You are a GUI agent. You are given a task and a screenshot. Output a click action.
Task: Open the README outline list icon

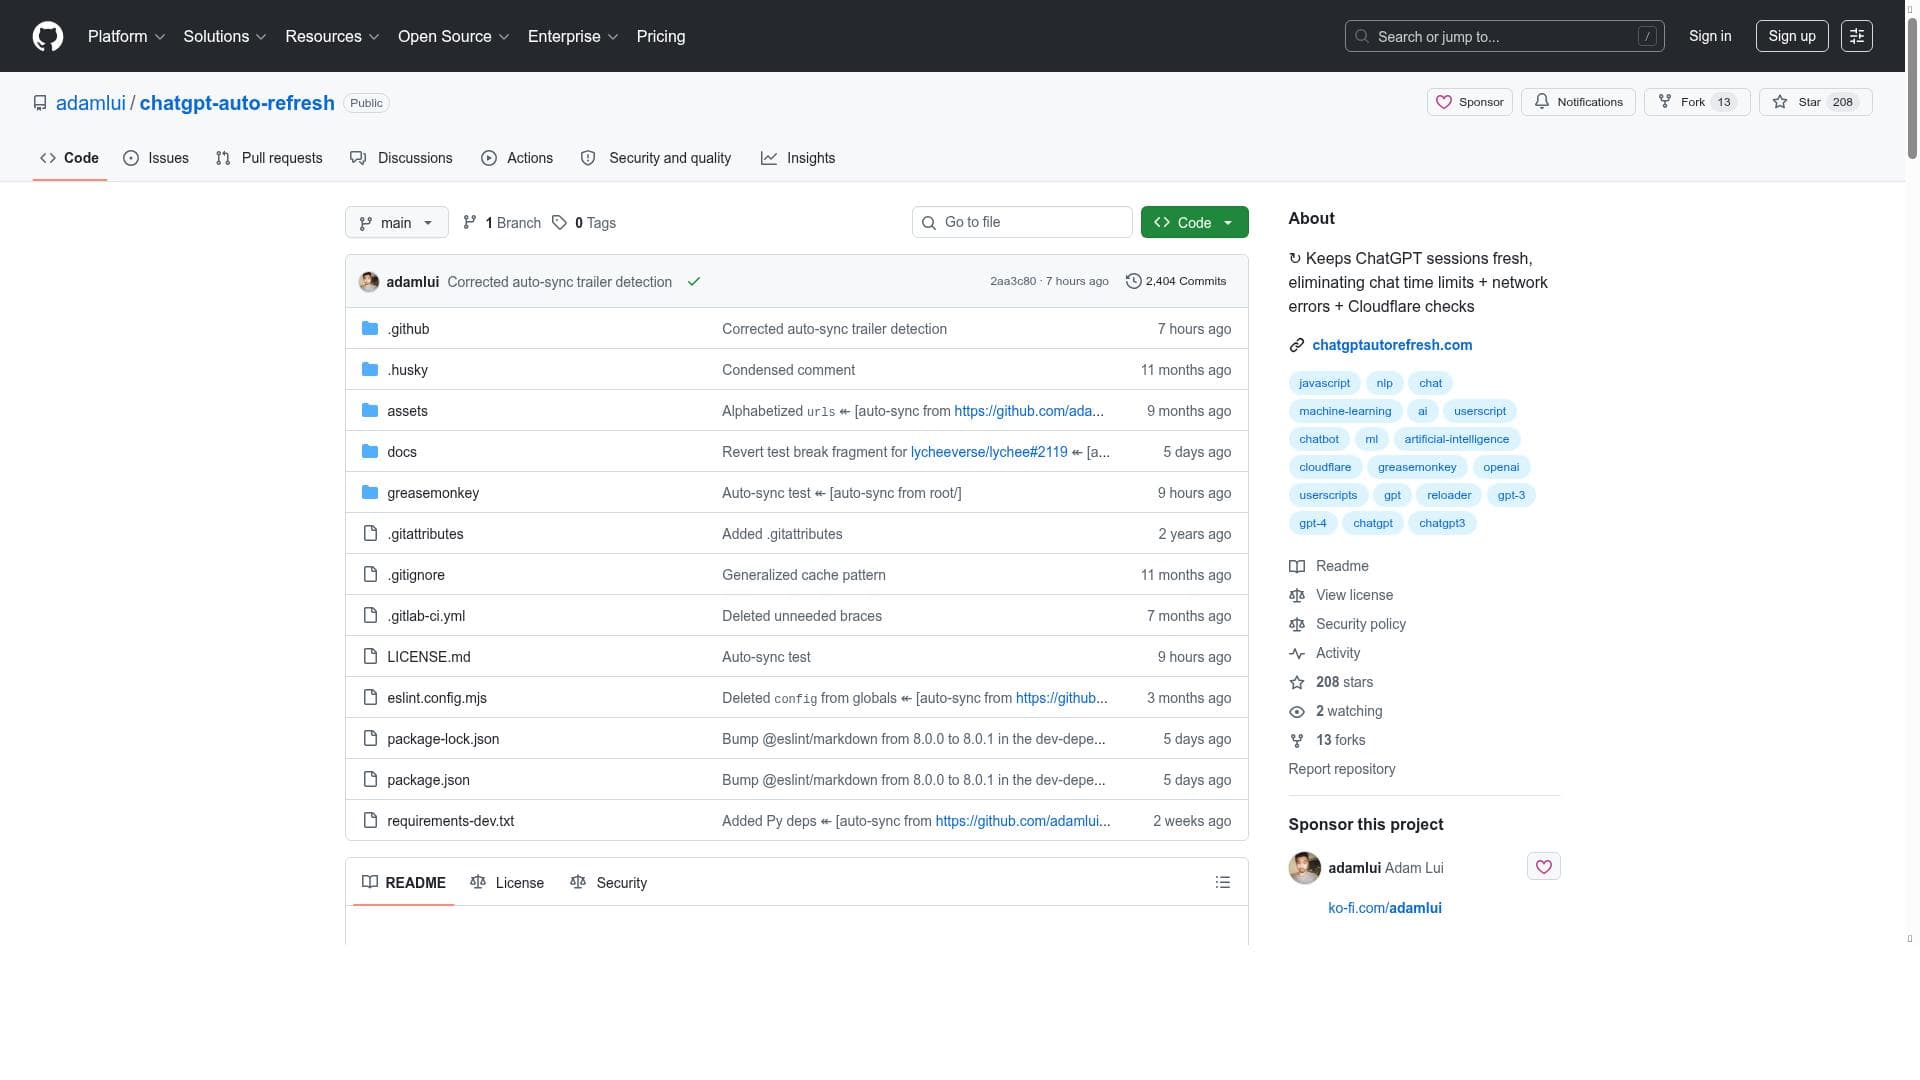pyautogui.click(x=1222, y=883)
